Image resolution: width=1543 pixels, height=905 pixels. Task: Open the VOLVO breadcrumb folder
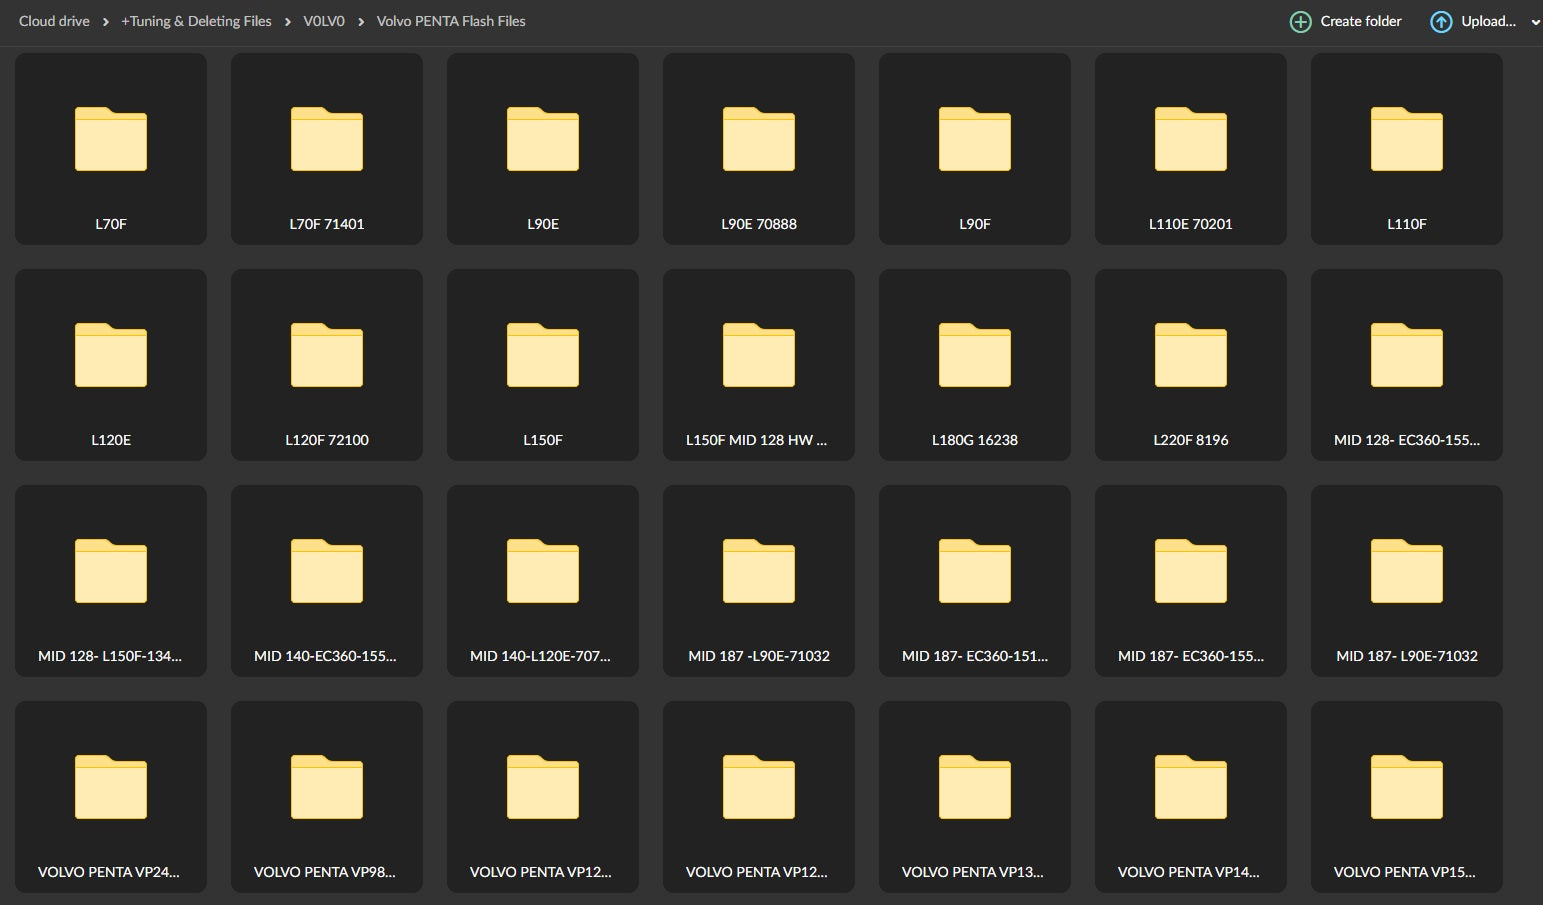pyautogui.click(x=324, y=21)
